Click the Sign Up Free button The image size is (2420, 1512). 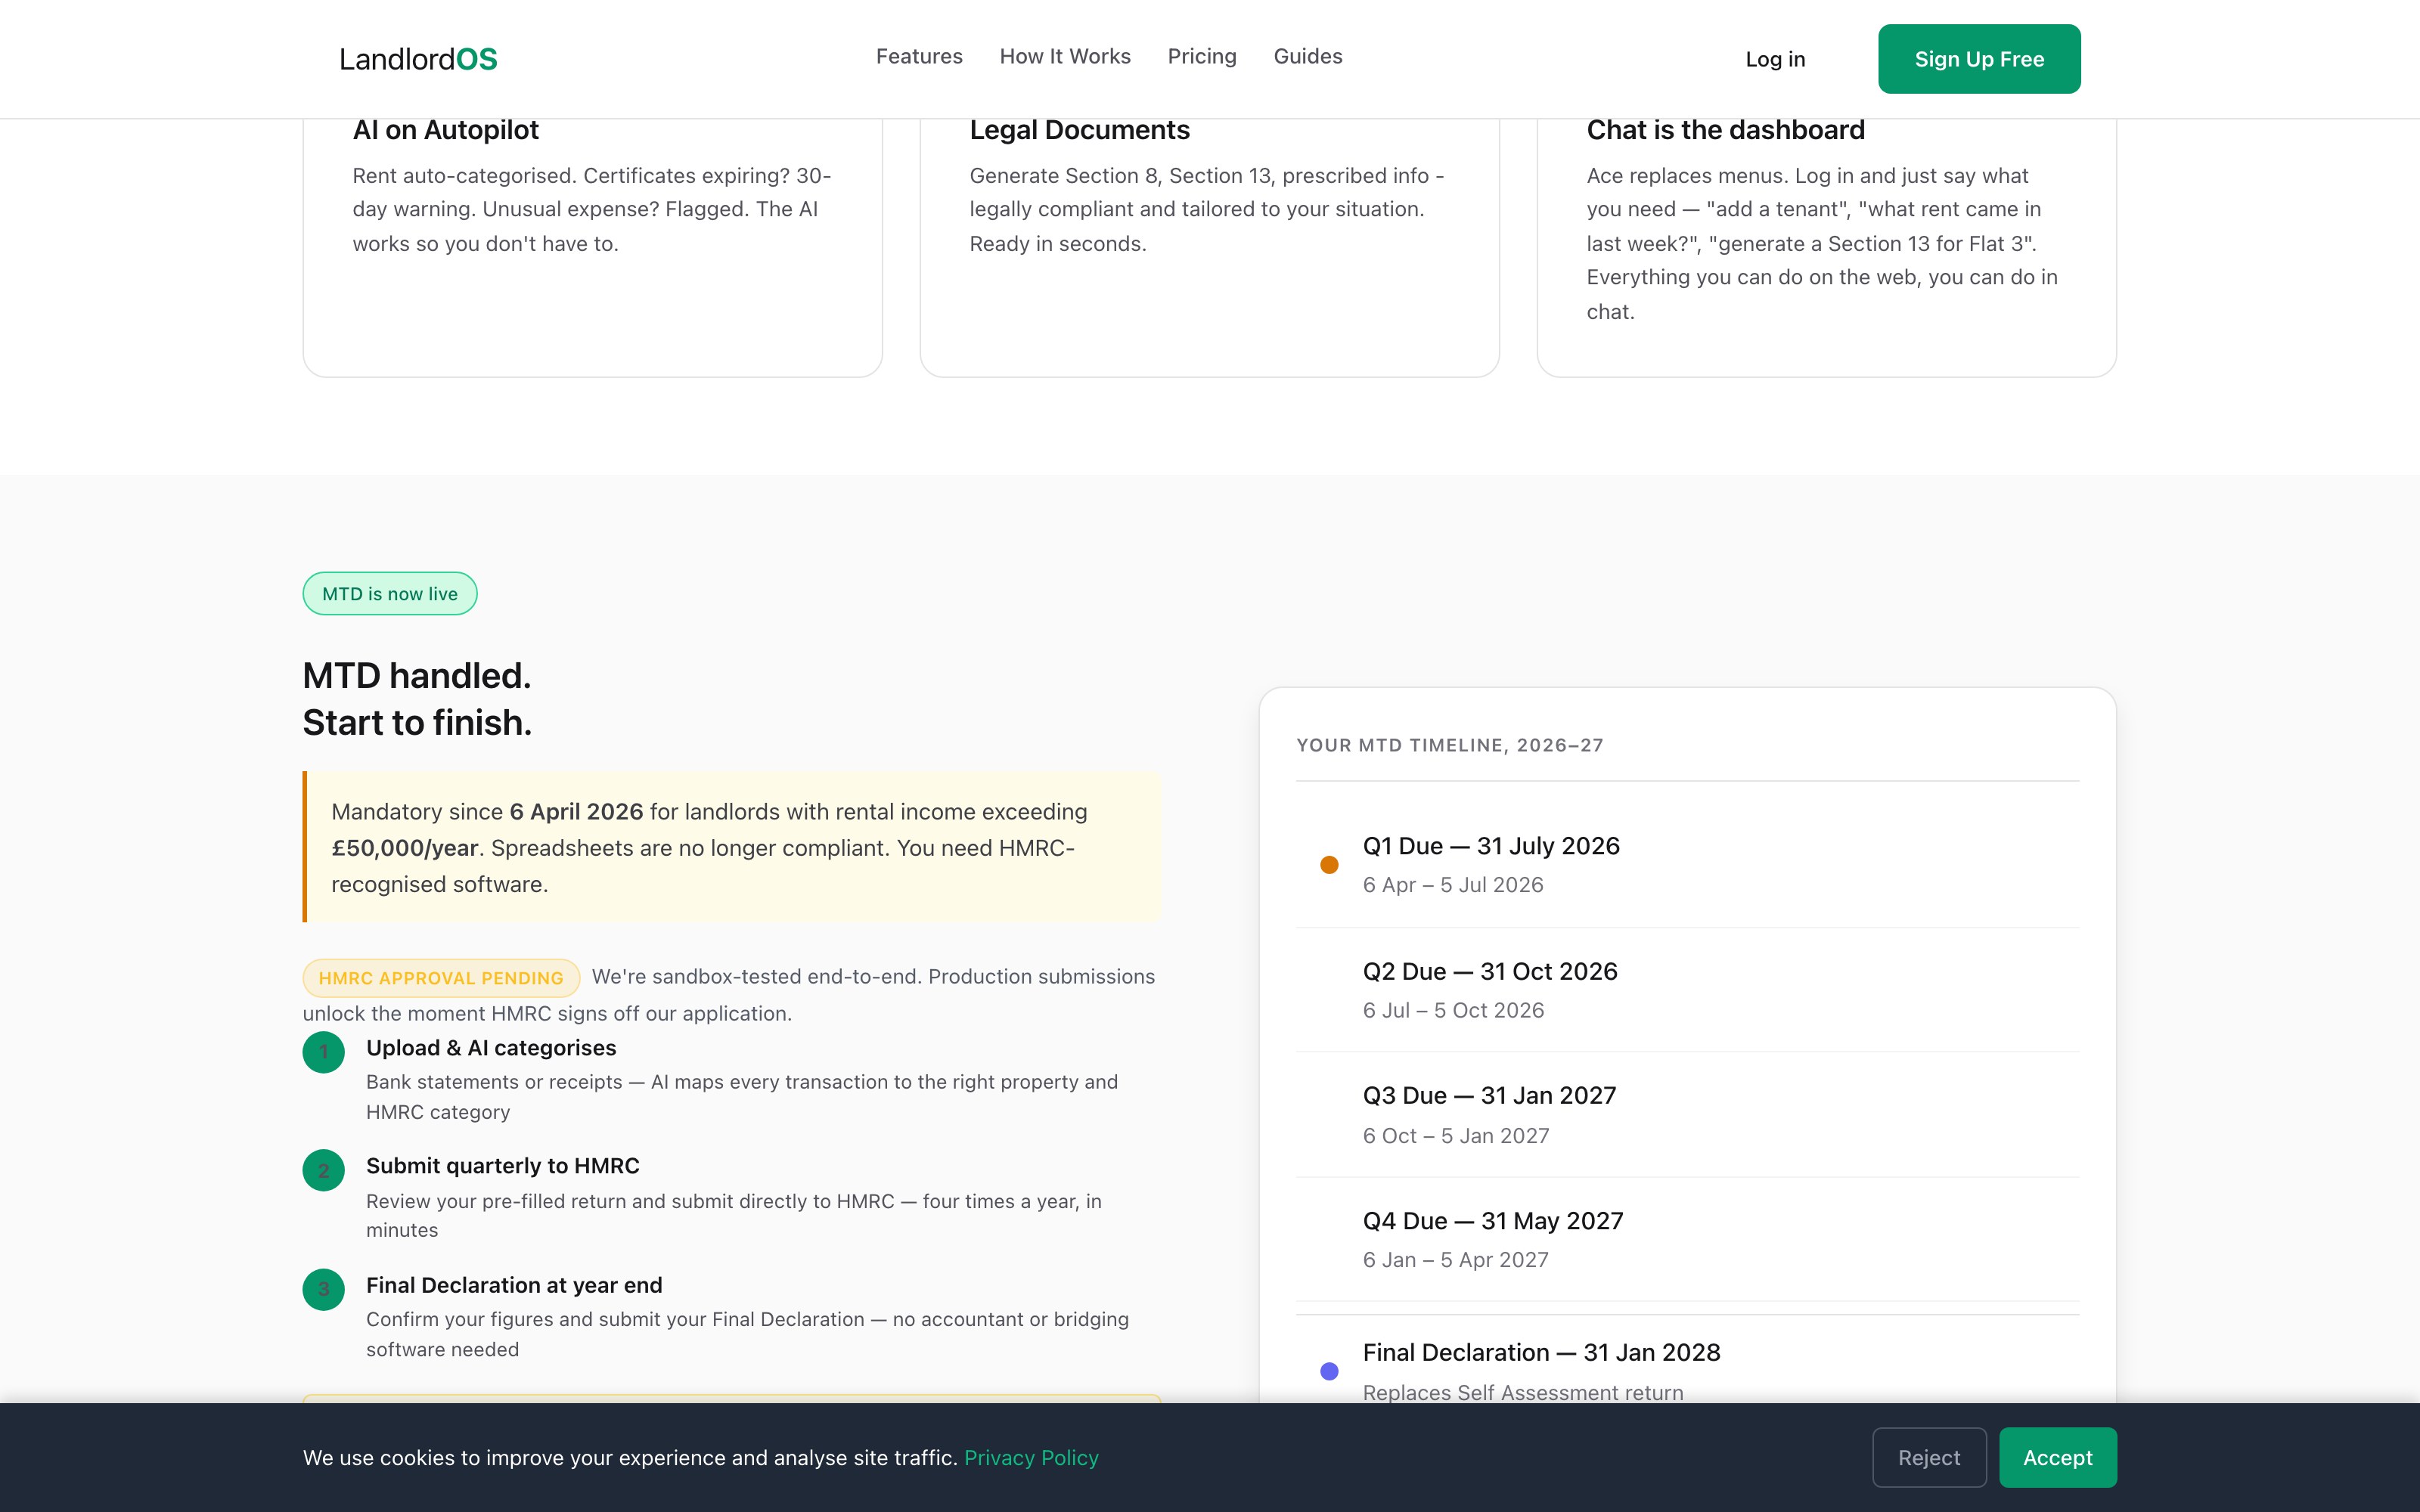(x=1979, y=59)
